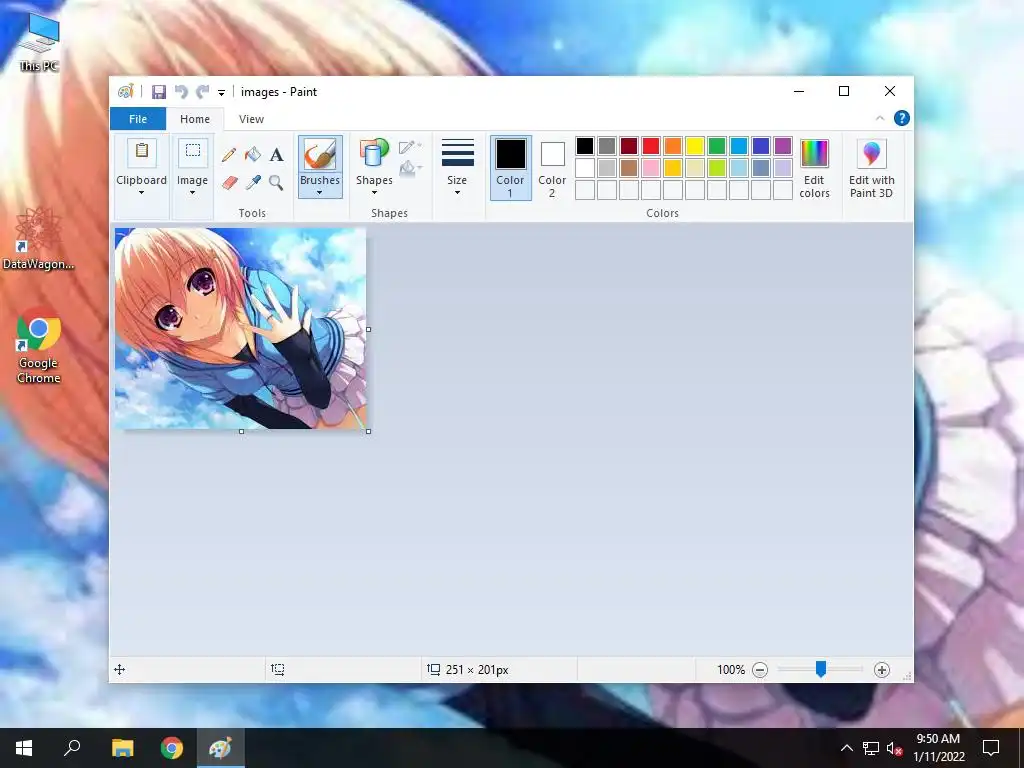1024x768 pixels.
Task: Open Customize Quick Access Toolbar dropdown
Action: [221, 93]
